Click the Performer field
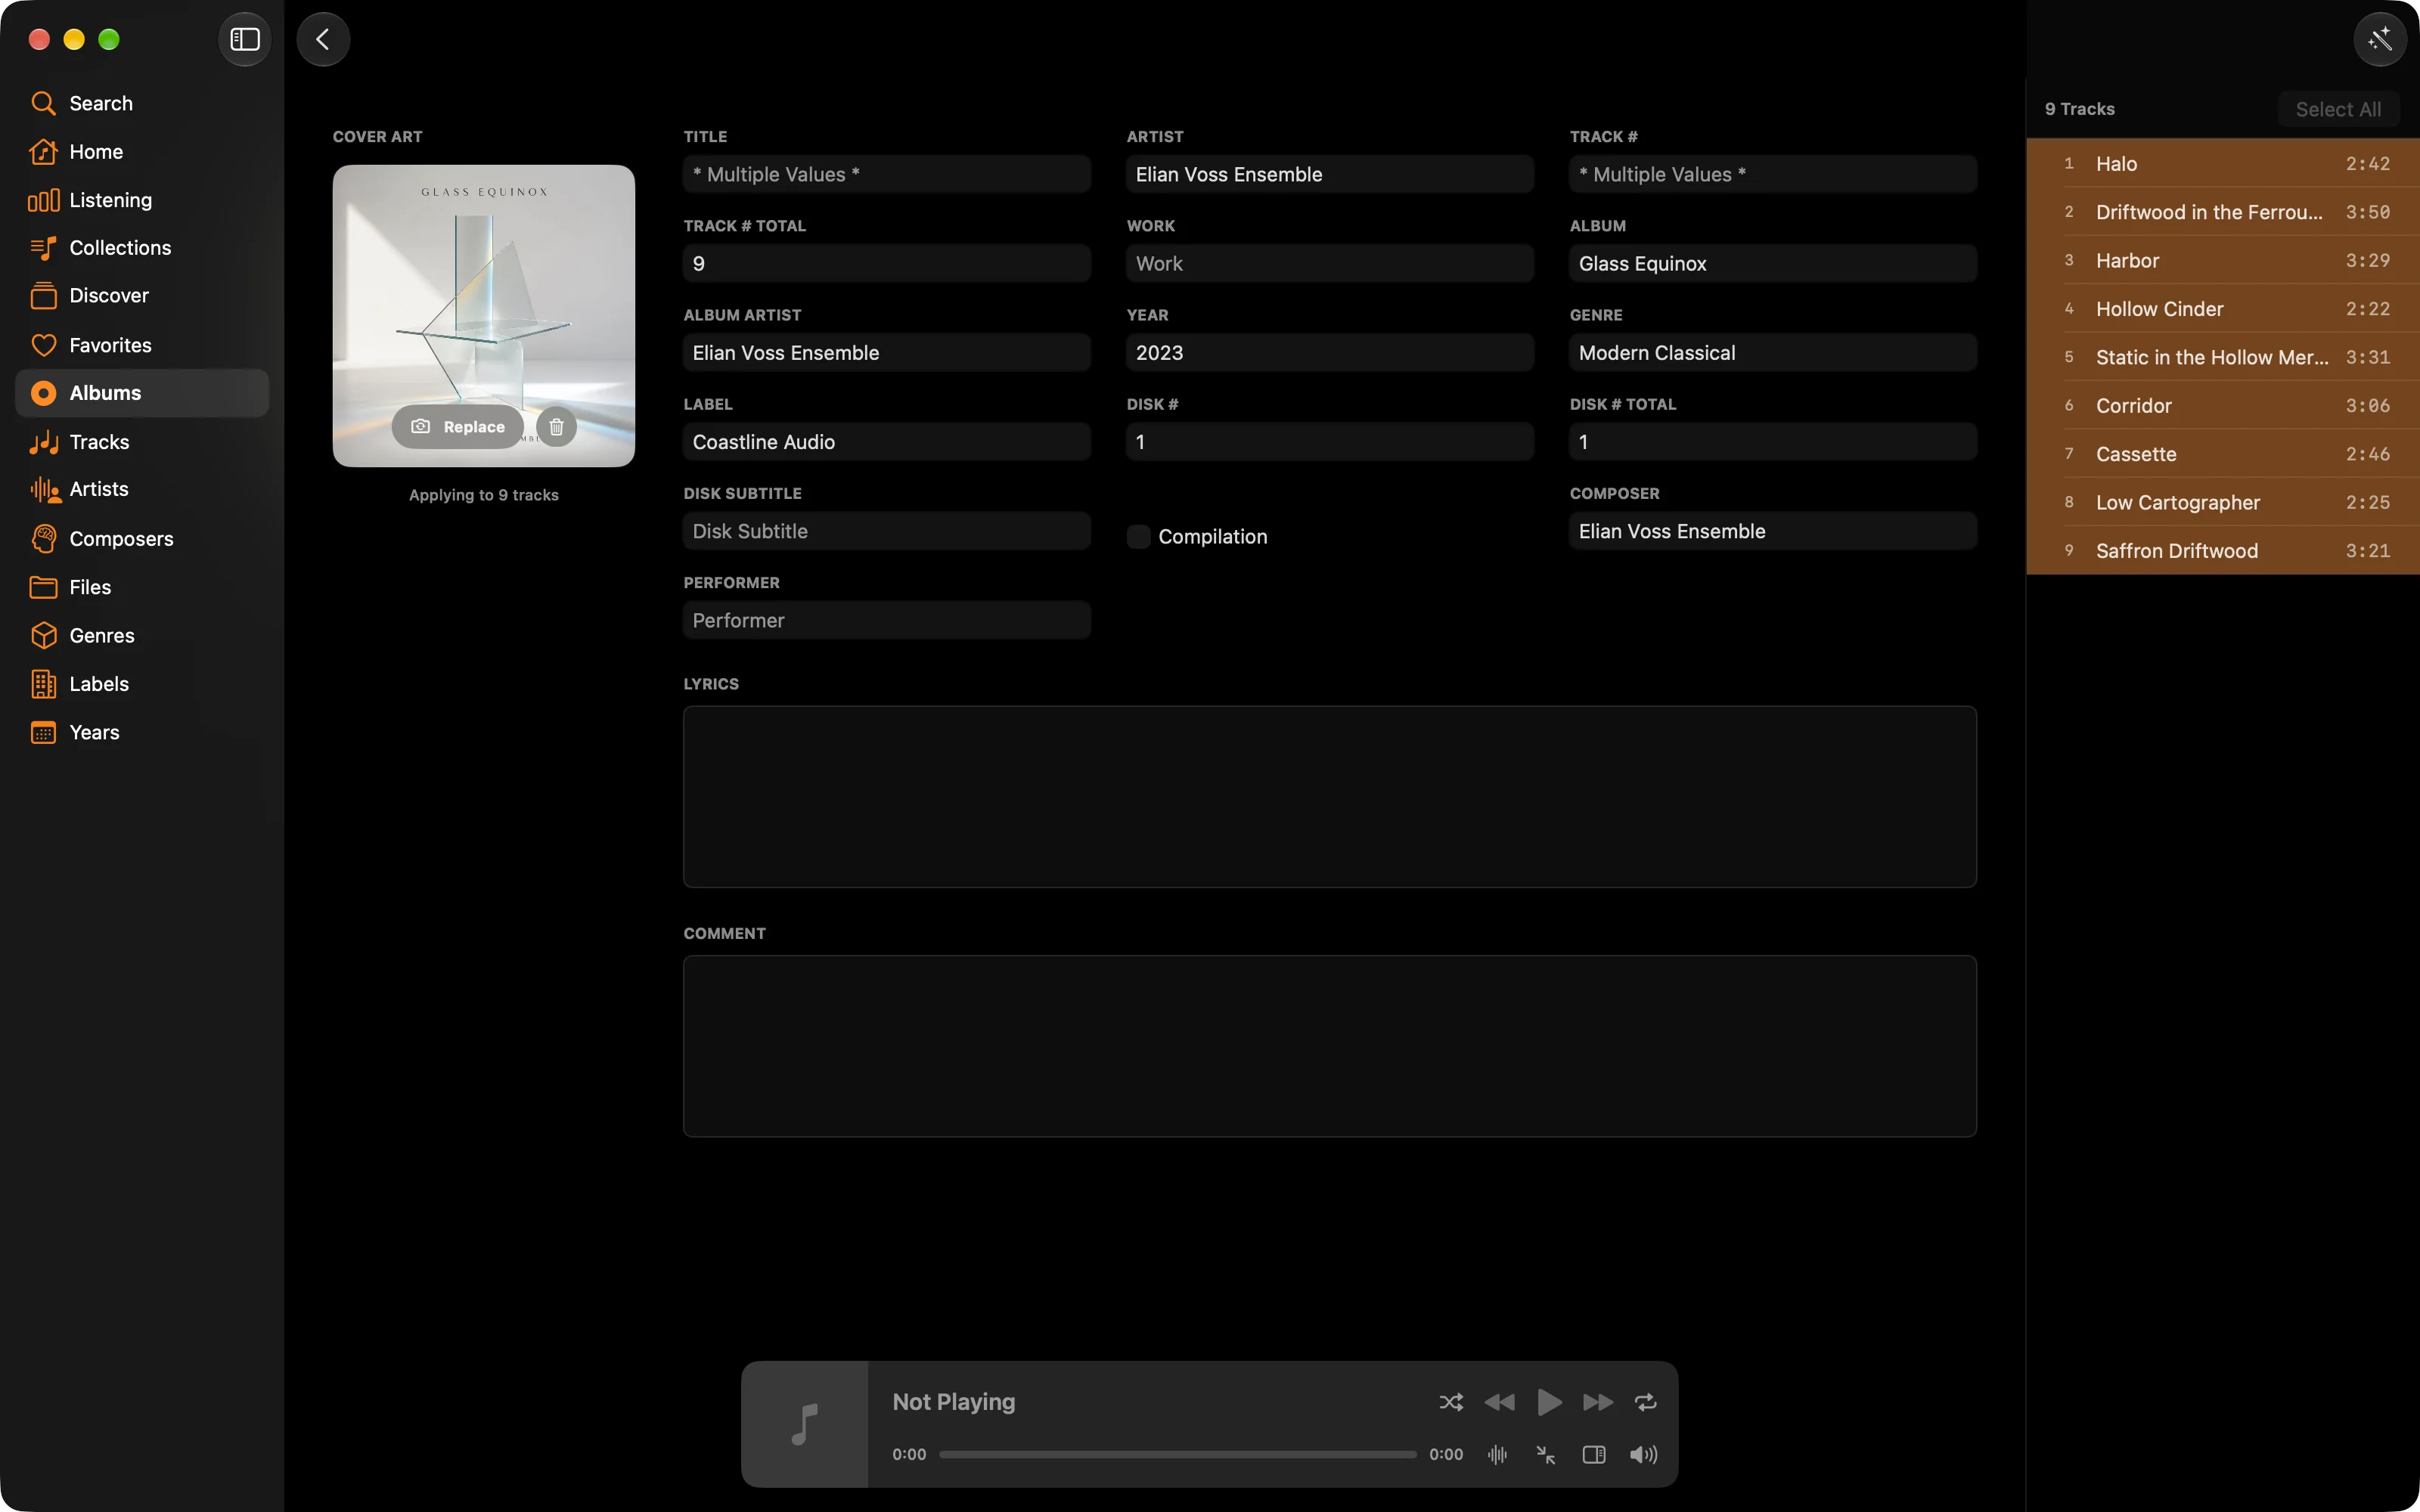 click(886, 620)
